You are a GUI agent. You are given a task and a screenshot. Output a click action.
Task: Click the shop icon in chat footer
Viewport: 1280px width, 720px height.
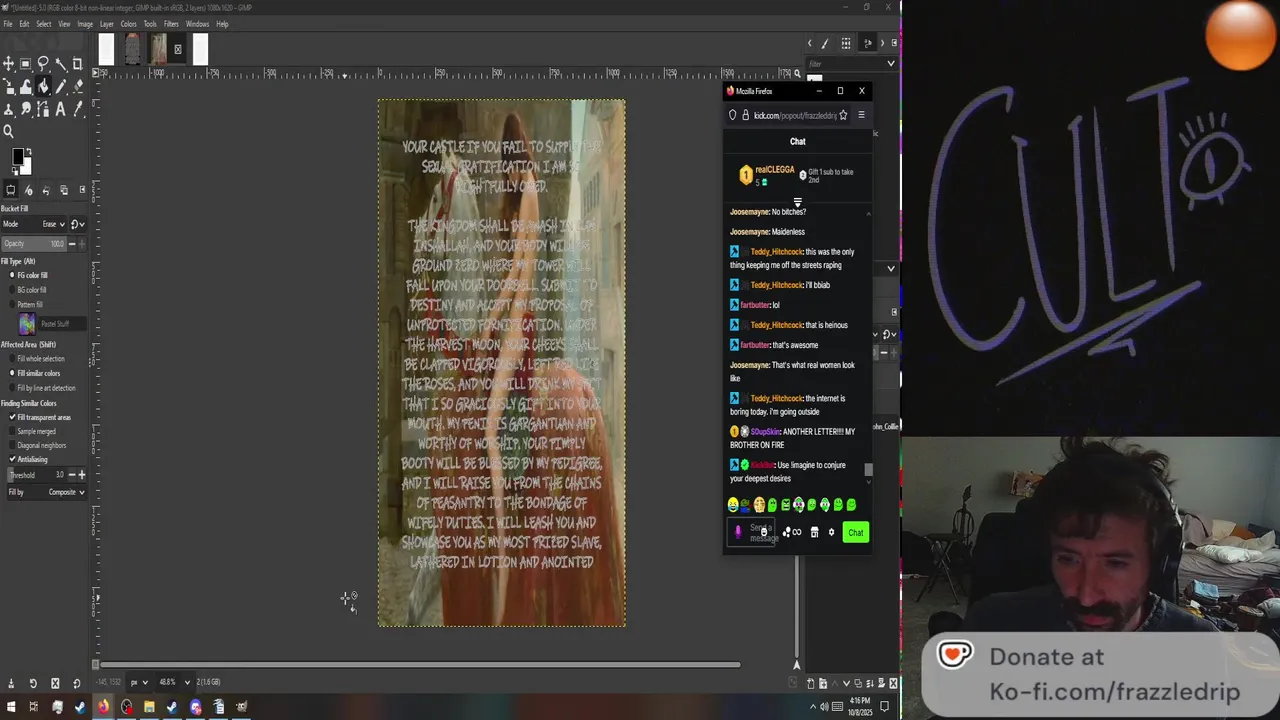click(814, 532)
